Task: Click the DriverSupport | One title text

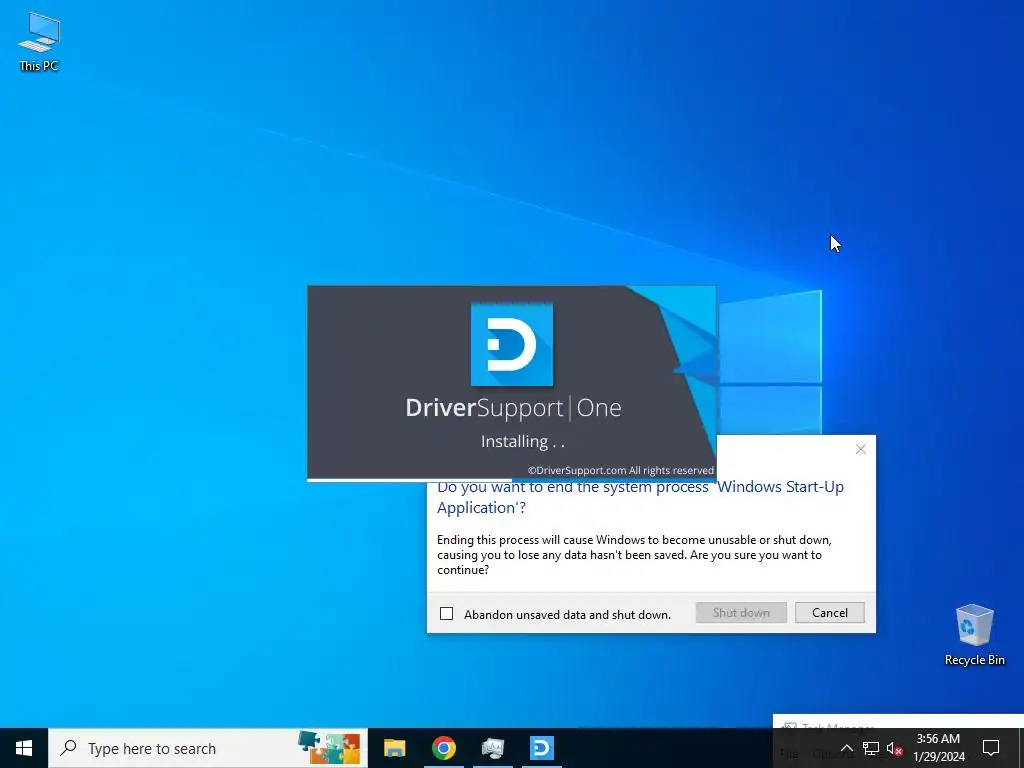Action: (513, 408)
